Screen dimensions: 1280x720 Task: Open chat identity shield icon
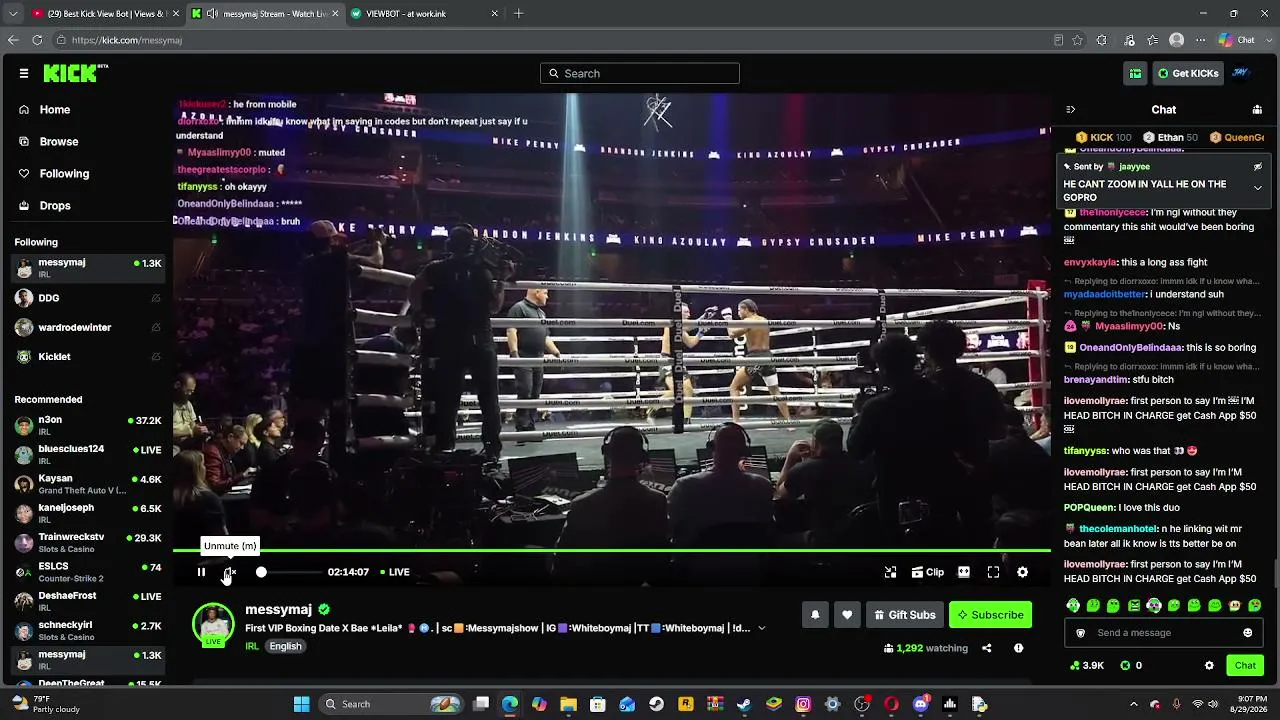tap(1080, 633)
